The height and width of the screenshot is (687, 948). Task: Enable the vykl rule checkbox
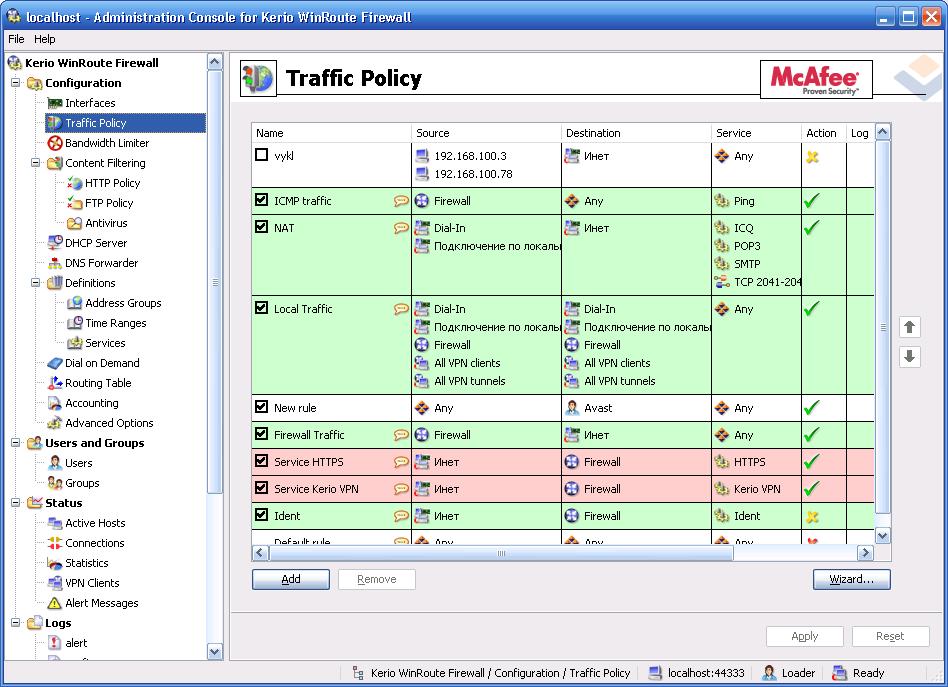261,155
